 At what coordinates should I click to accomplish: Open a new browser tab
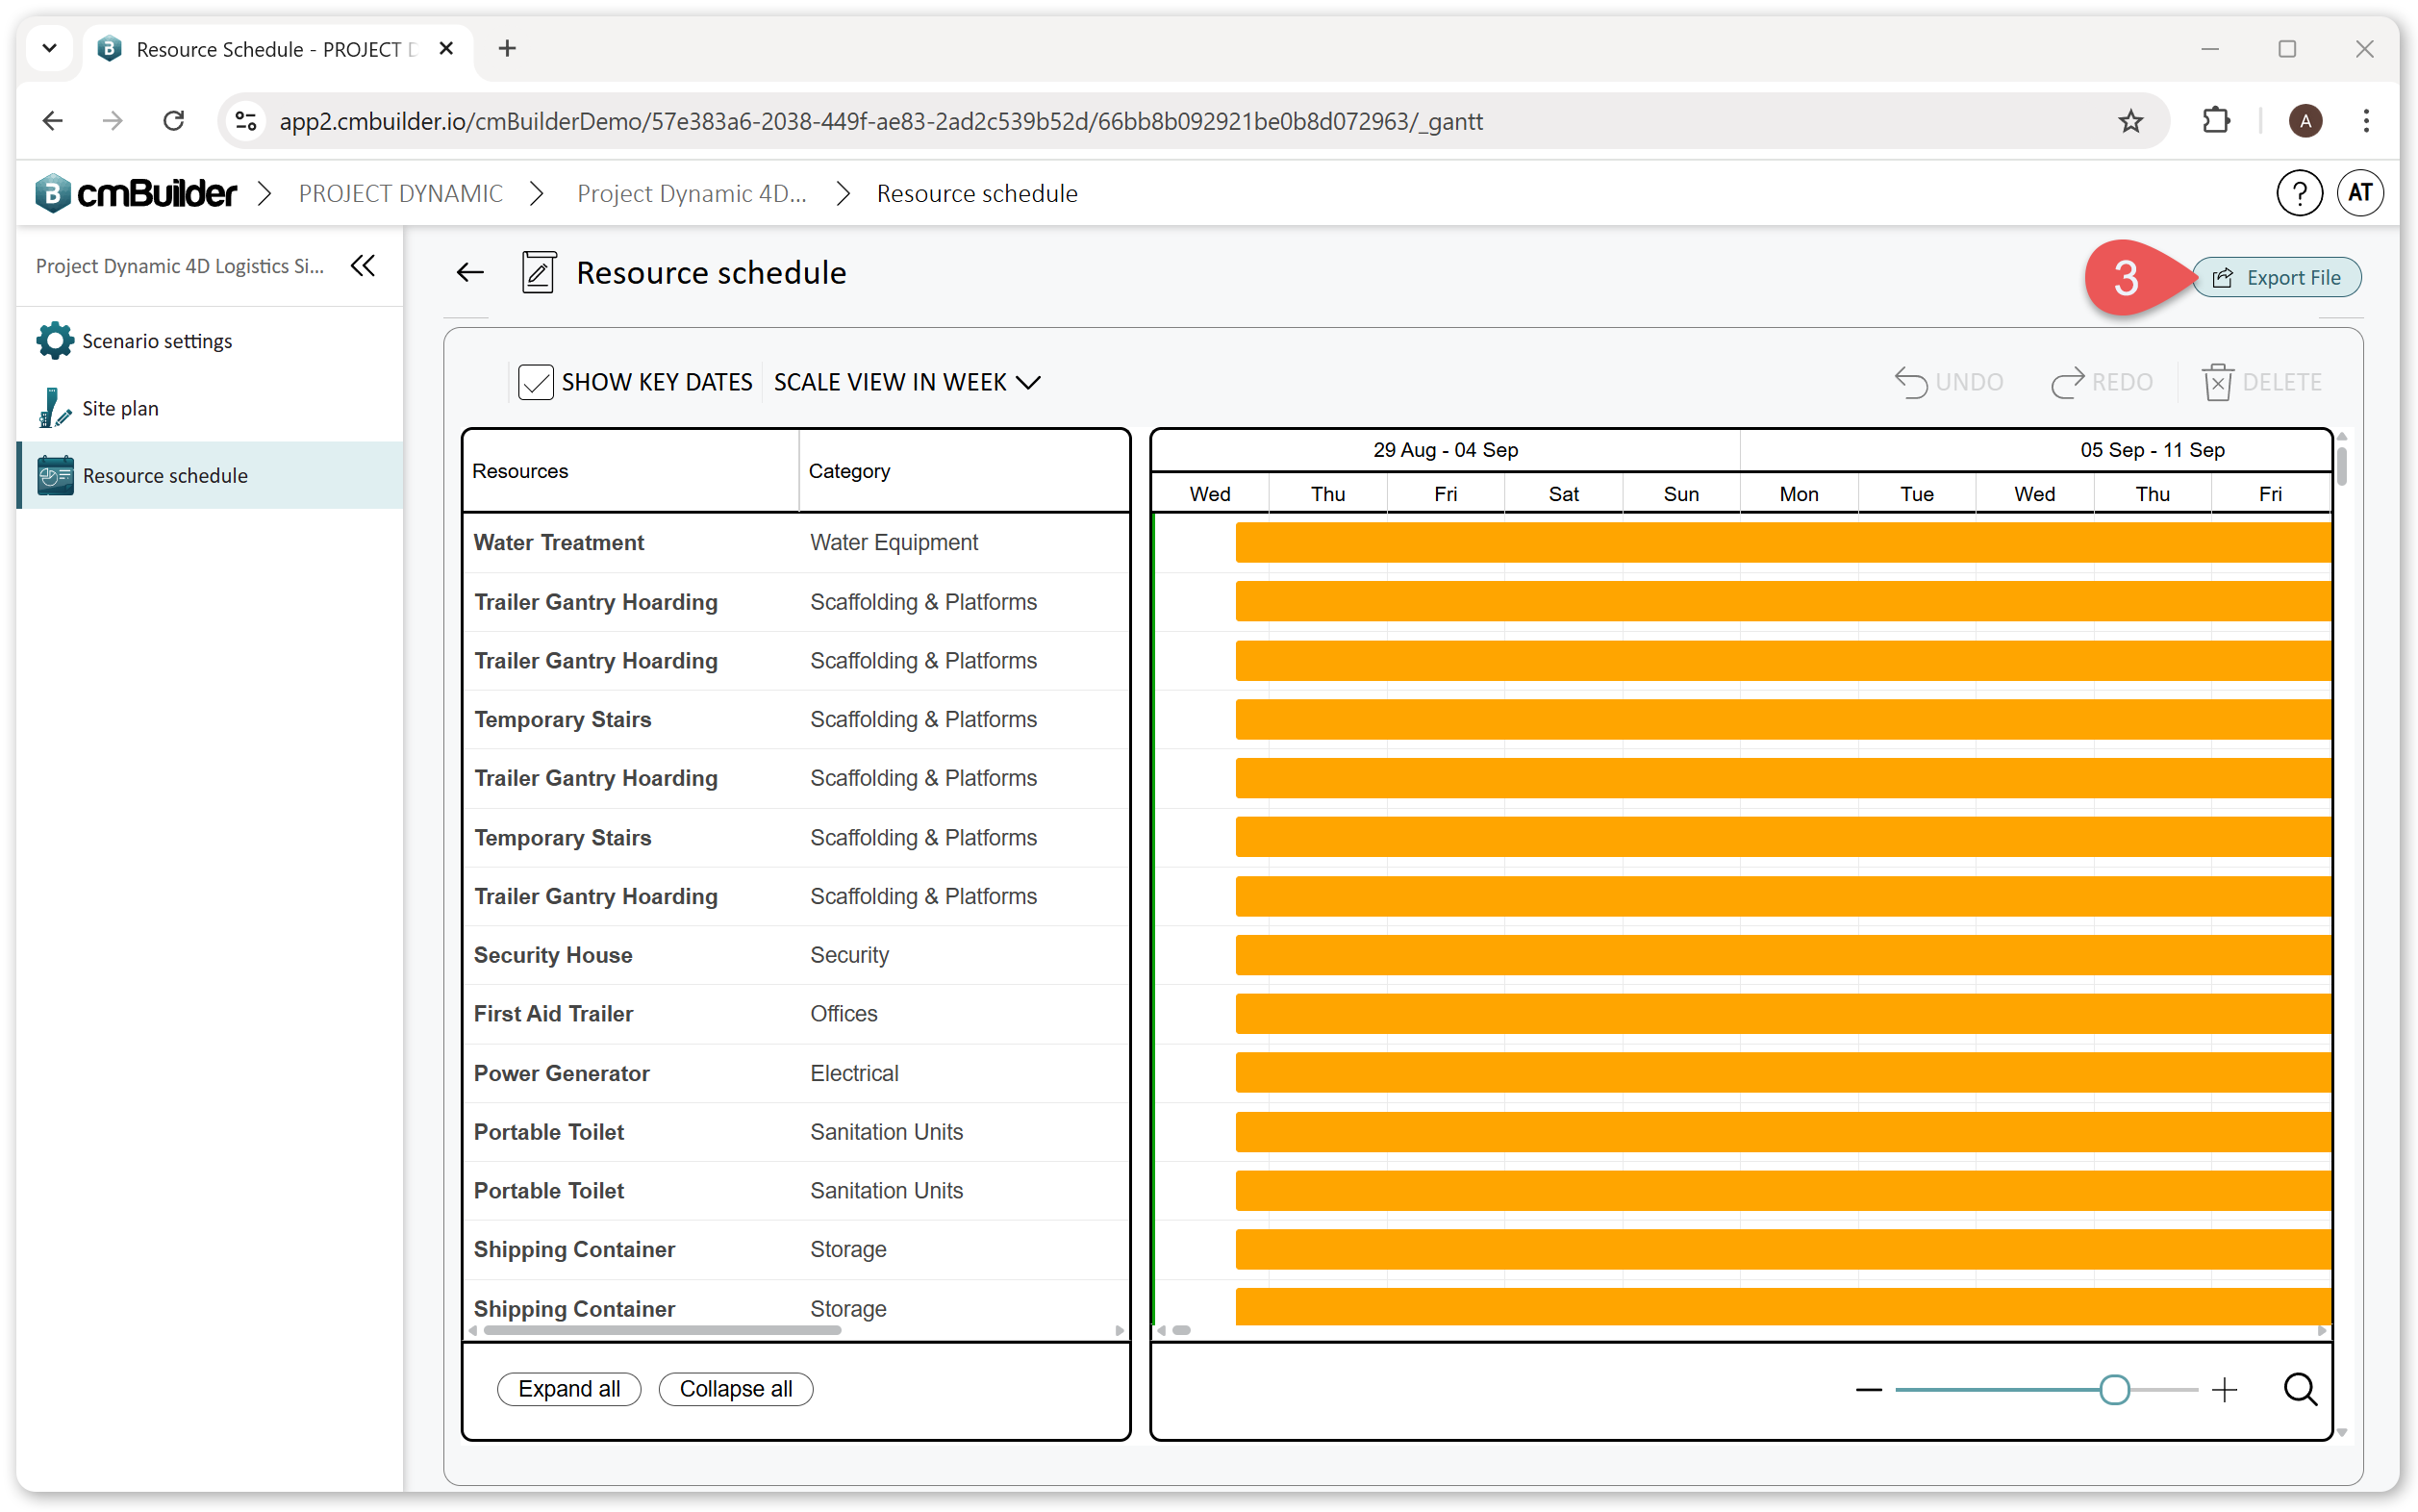click(507, 48)
